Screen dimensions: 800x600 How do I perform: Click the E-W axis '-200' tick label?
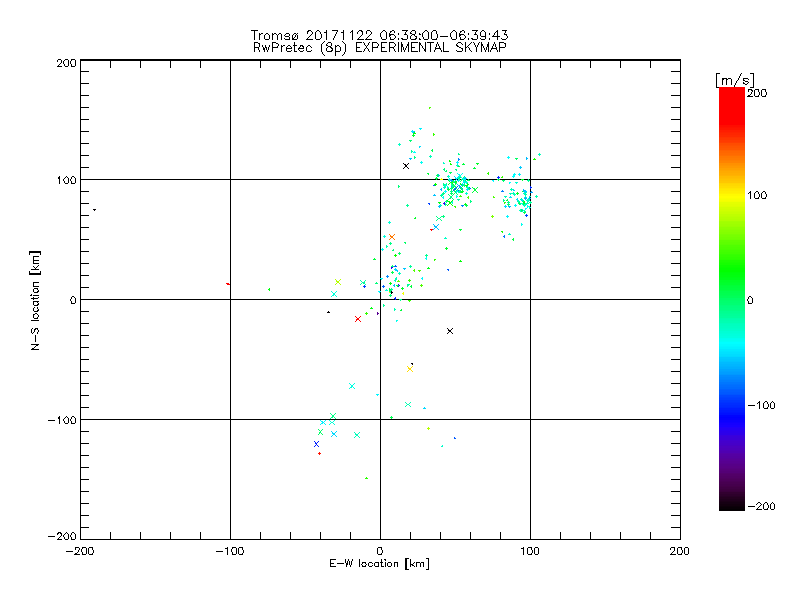tap(80, 551)
